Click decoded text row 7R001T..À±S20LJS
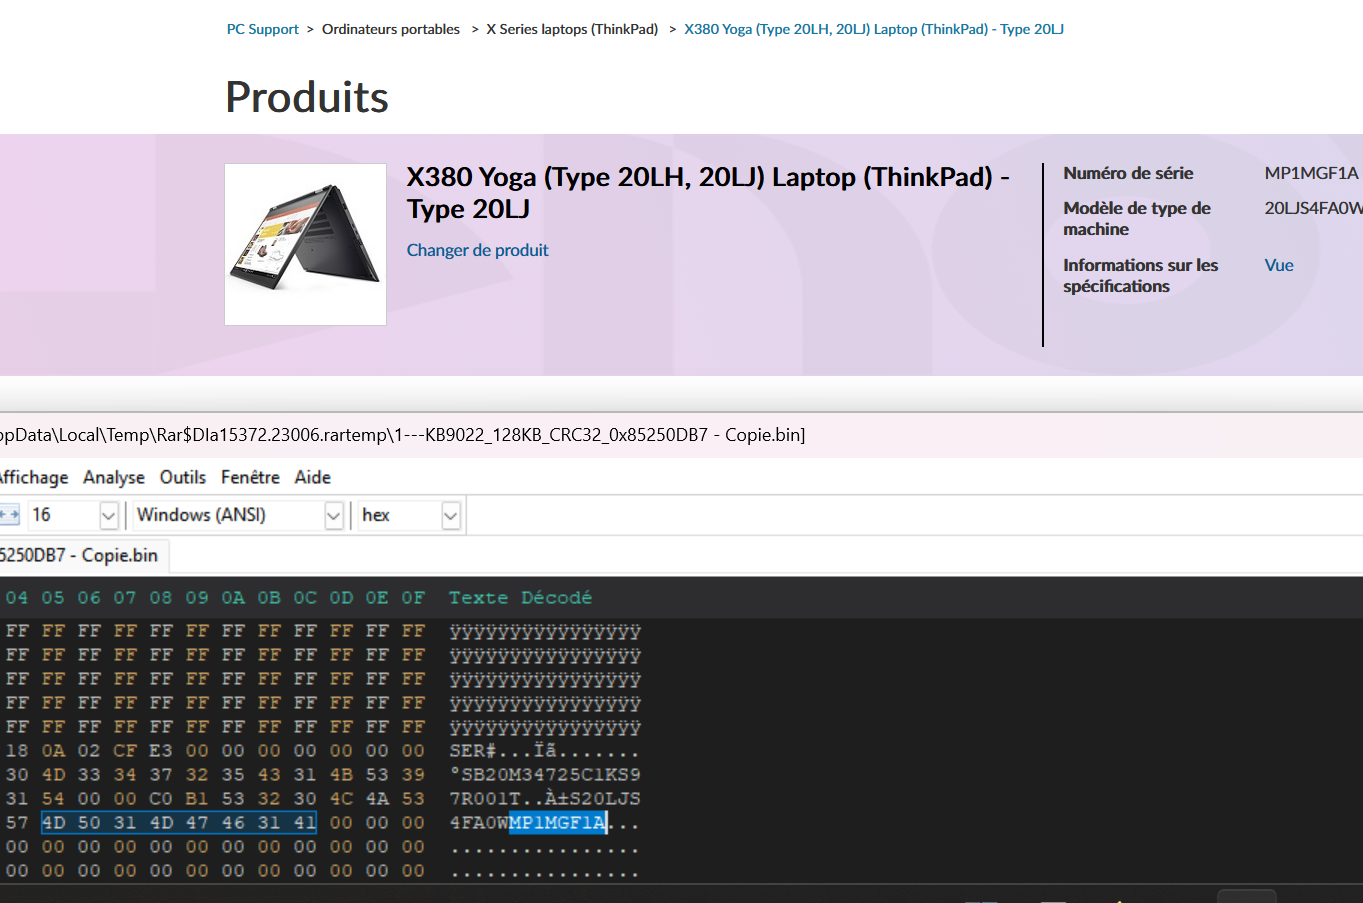Screen dimensions: 1363x903 [x=544, y=799]
